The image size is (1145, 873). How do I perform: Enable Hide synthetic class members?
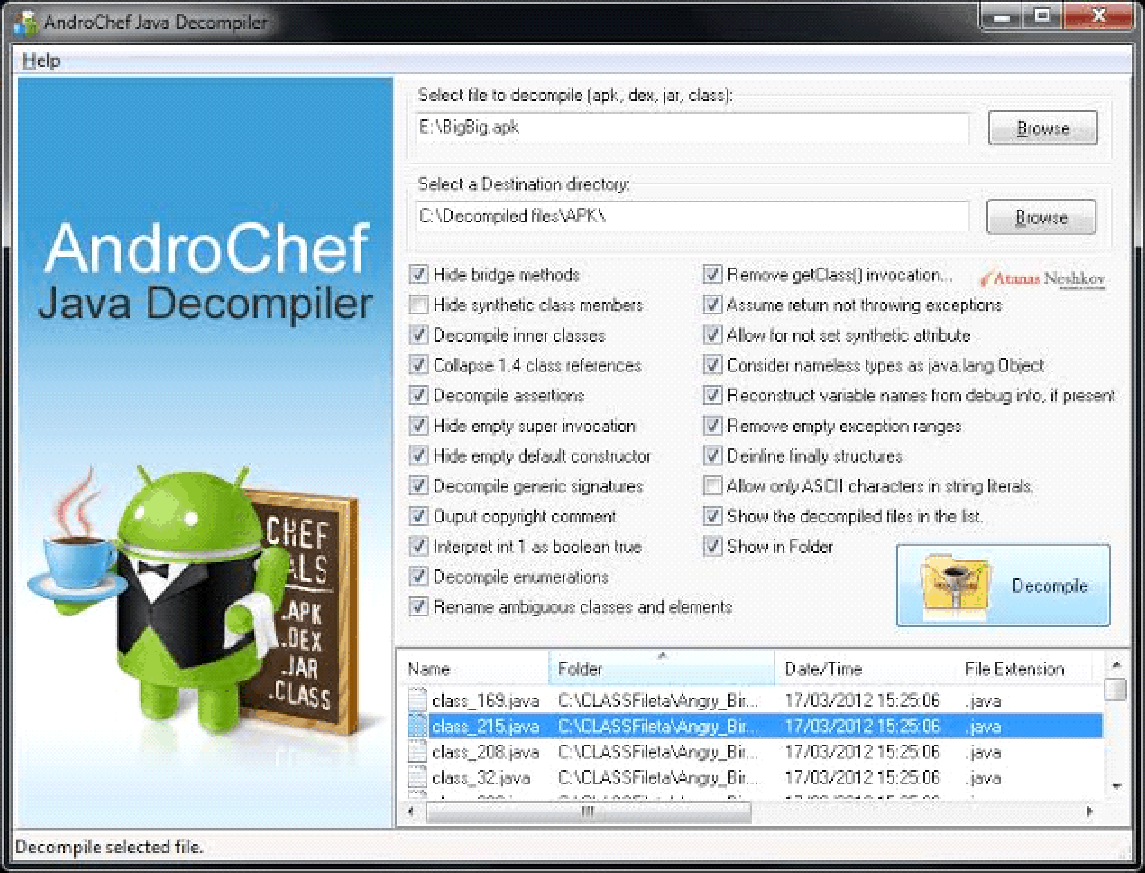418,304
